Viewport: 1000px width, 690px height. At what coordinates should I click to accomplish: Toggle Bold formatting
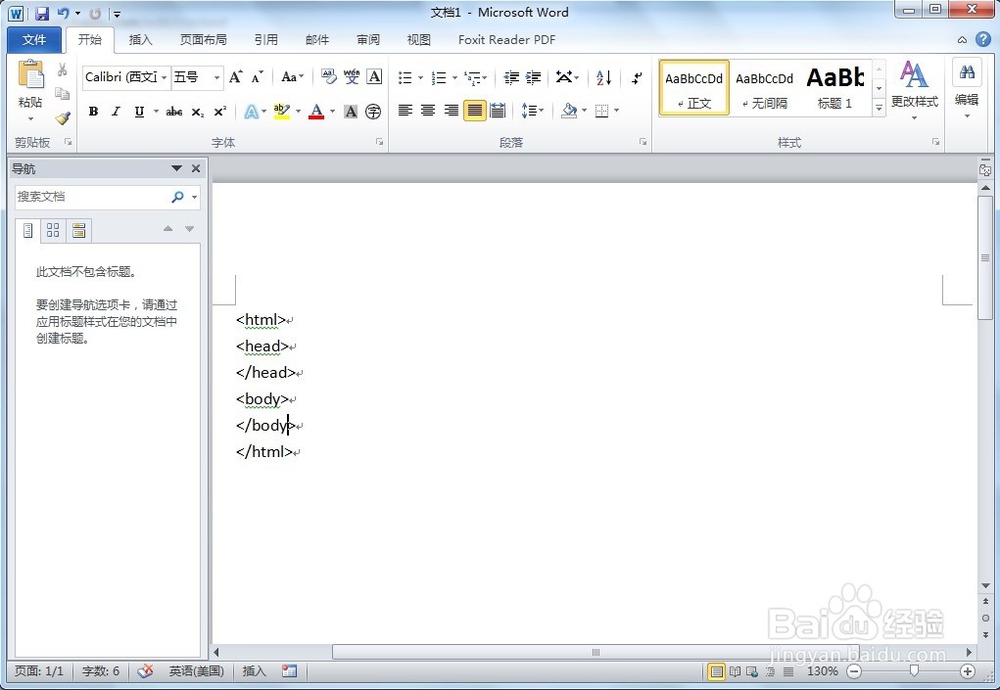click(x=93, y=112)
